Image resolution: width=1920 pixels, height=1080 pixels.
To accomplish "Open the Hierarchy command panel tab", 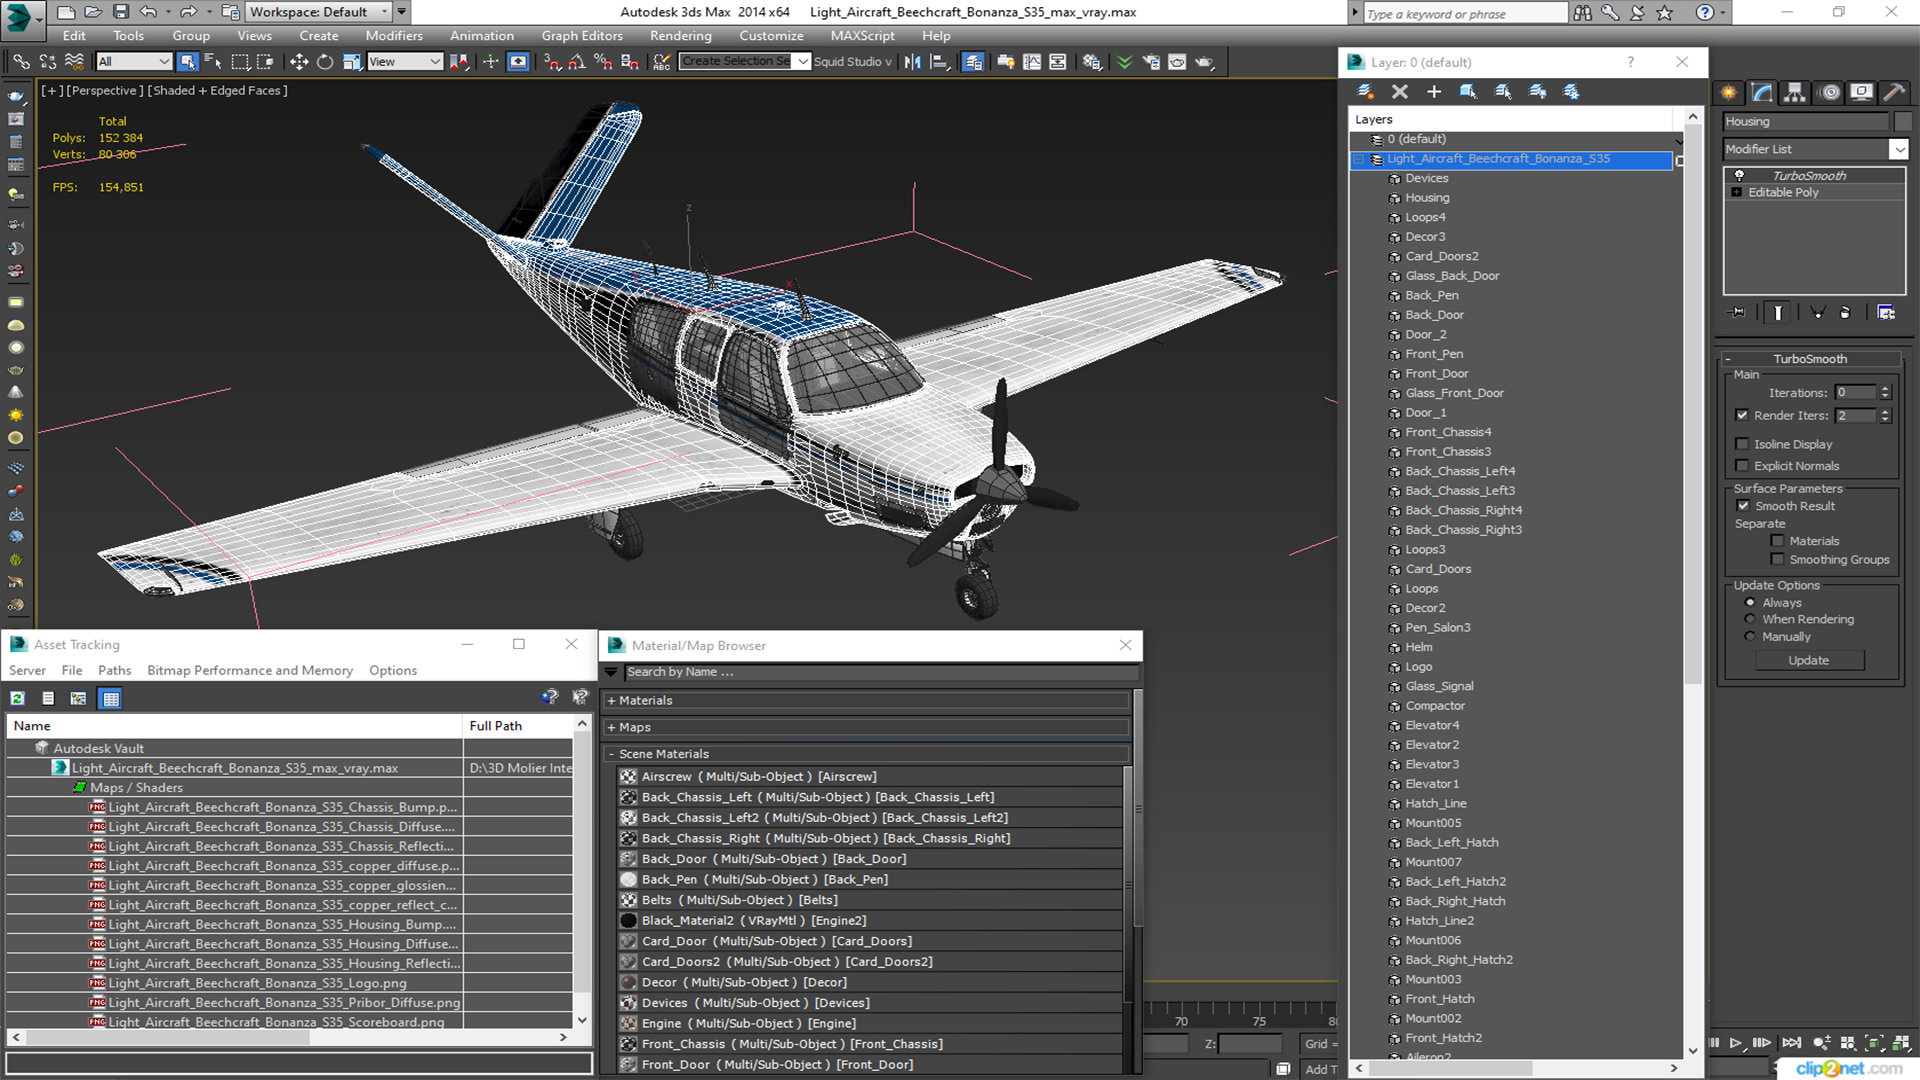I will (x=1795, y=92).
